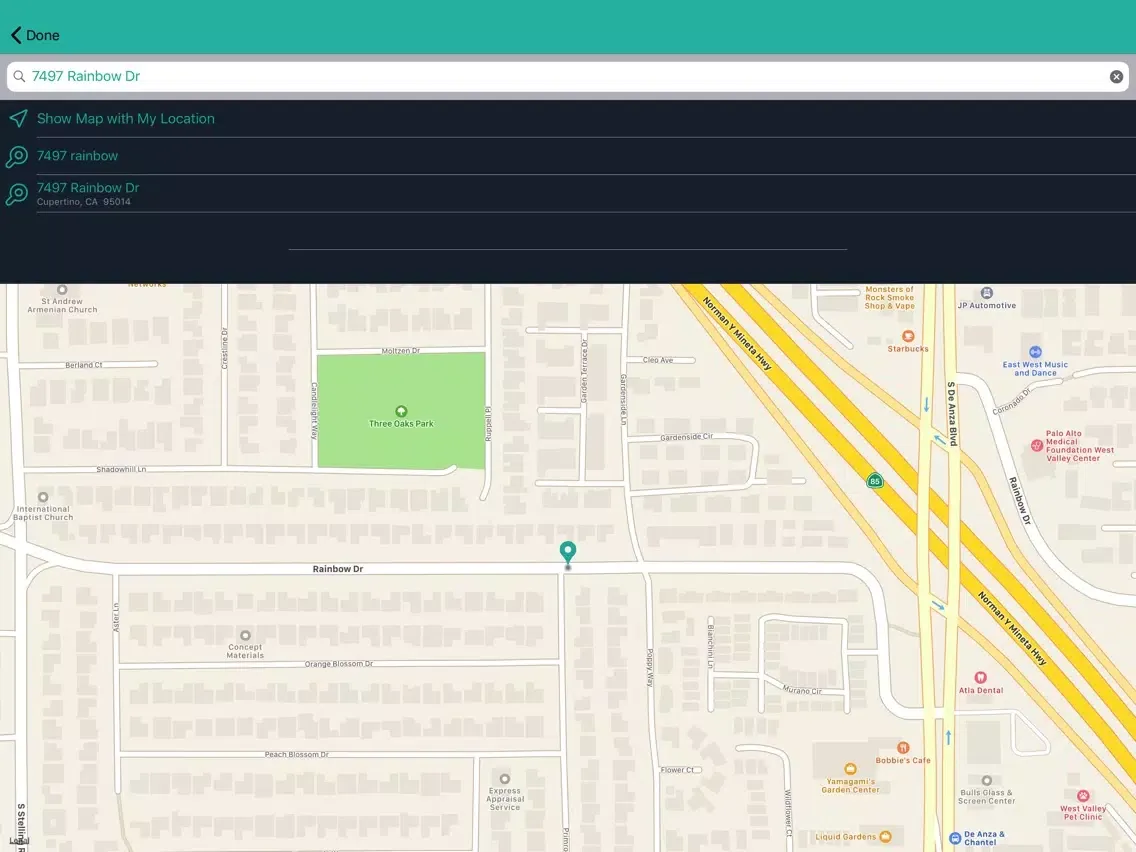Open Palo Alto Medical Foundation marker
1136x852 pixels.
pos(1037,446)
